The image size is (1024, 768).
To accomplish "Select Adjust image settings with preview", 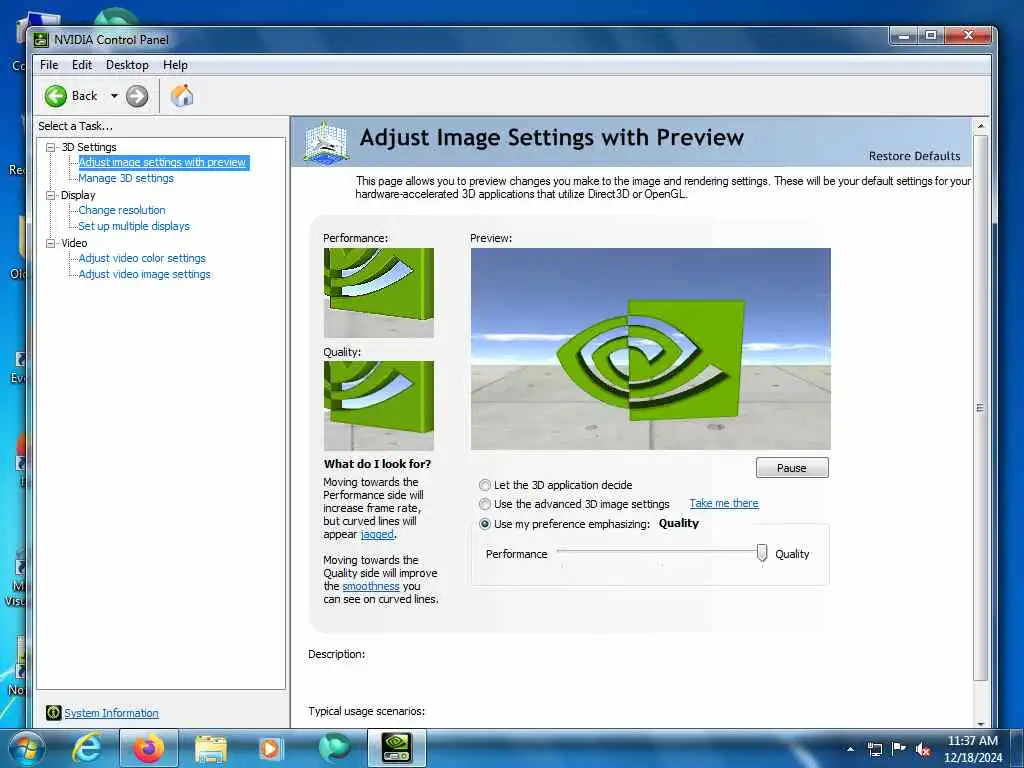I will (163, 162).
